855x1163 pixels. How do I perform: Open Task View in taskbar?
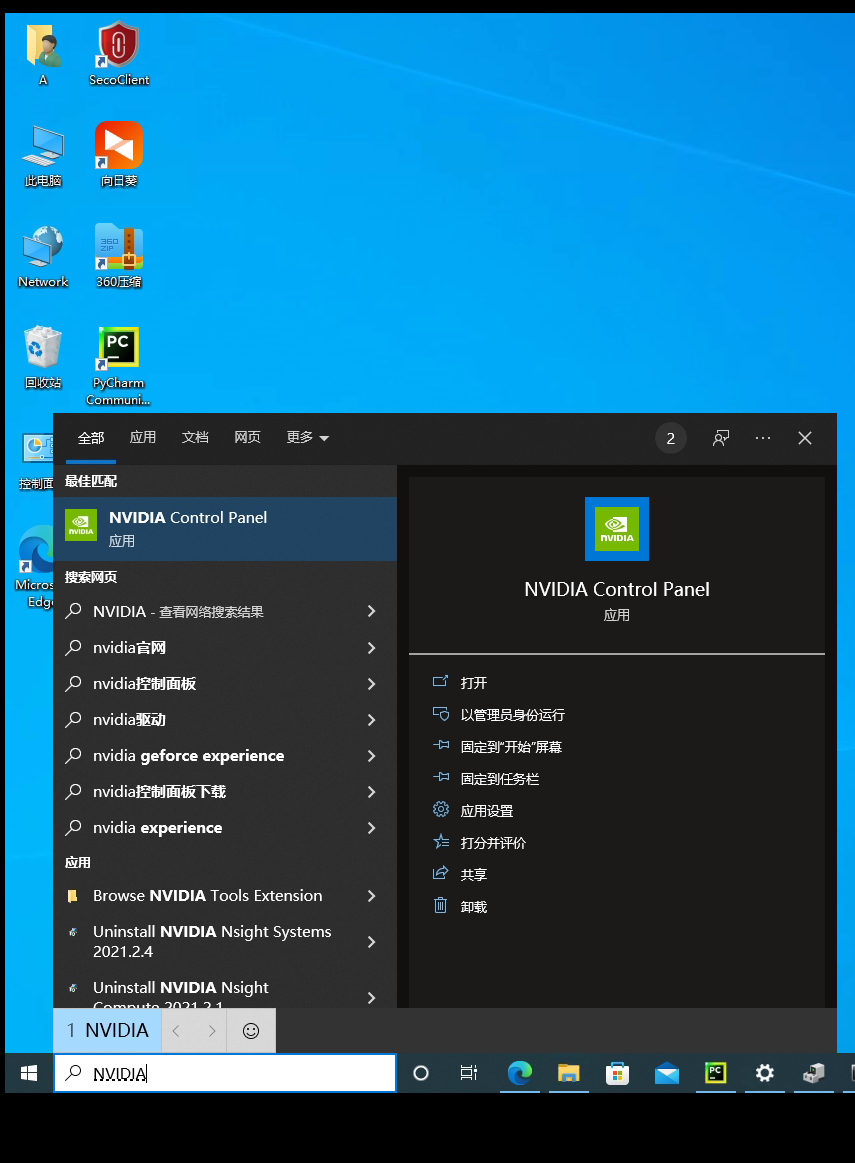point(469,1073)
